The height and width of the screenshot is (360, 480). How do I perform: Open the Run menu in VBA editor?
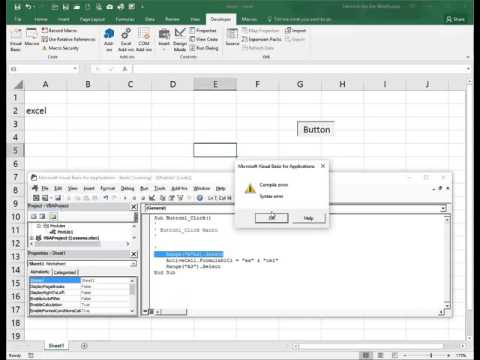144,188
